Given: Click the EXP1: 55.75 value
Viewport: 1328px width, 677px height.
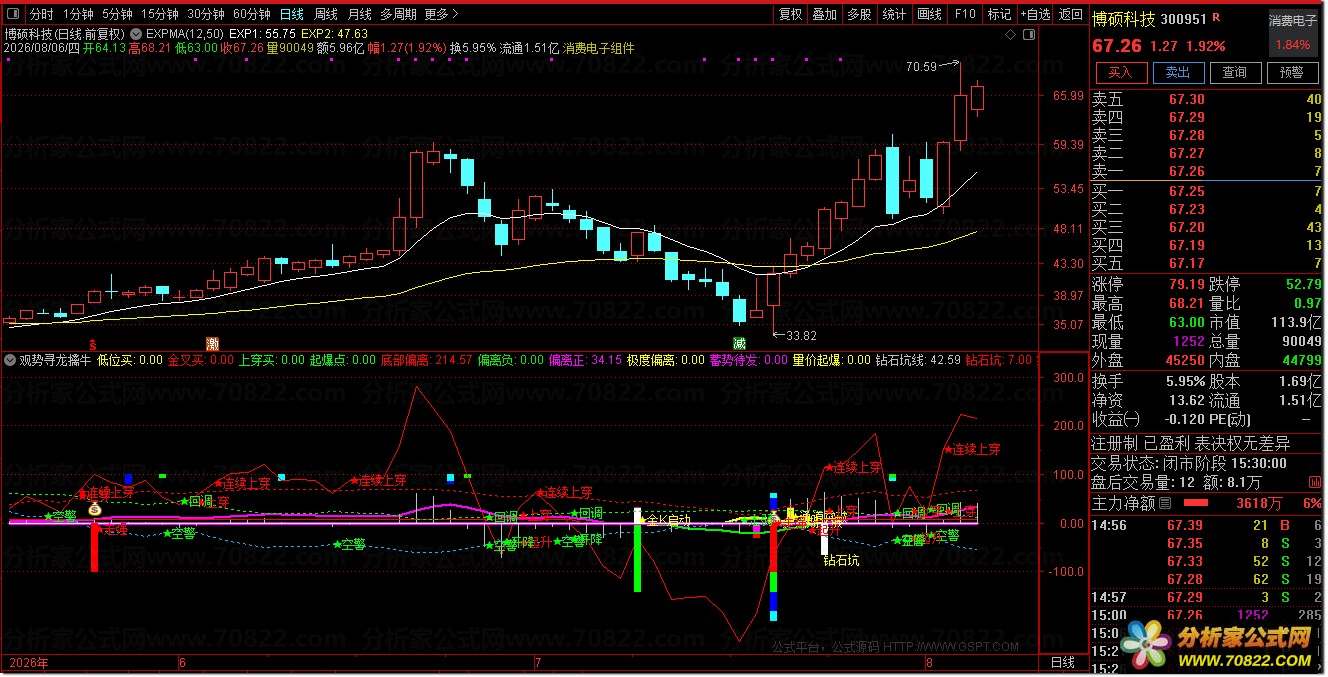Looking at the screenshot, I should tap(262, 33).
